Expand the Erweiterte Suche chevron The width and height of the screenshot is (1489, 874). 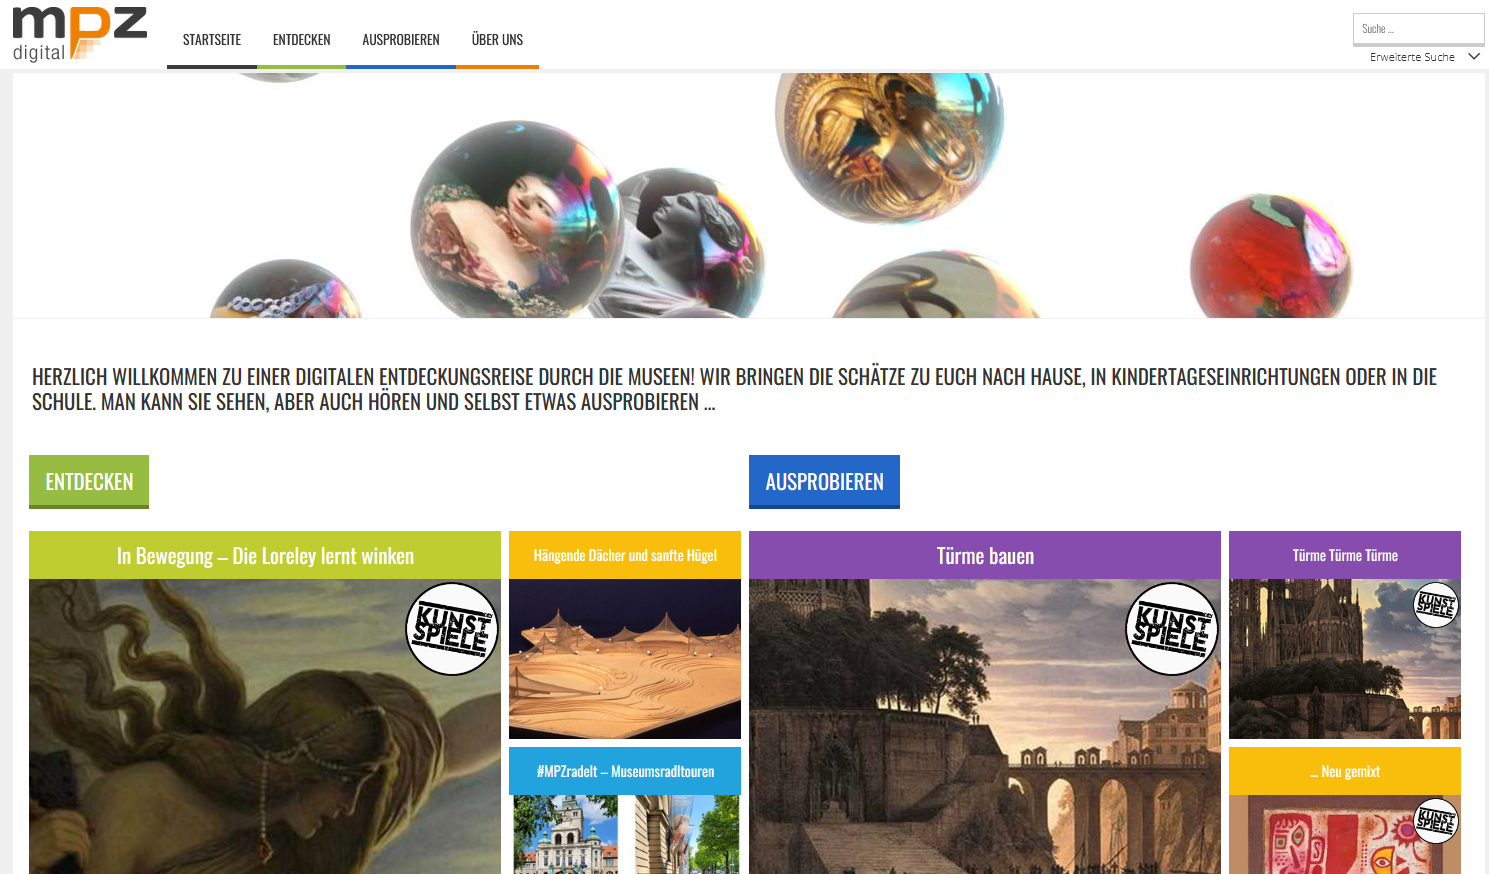tap(1474, 57)
